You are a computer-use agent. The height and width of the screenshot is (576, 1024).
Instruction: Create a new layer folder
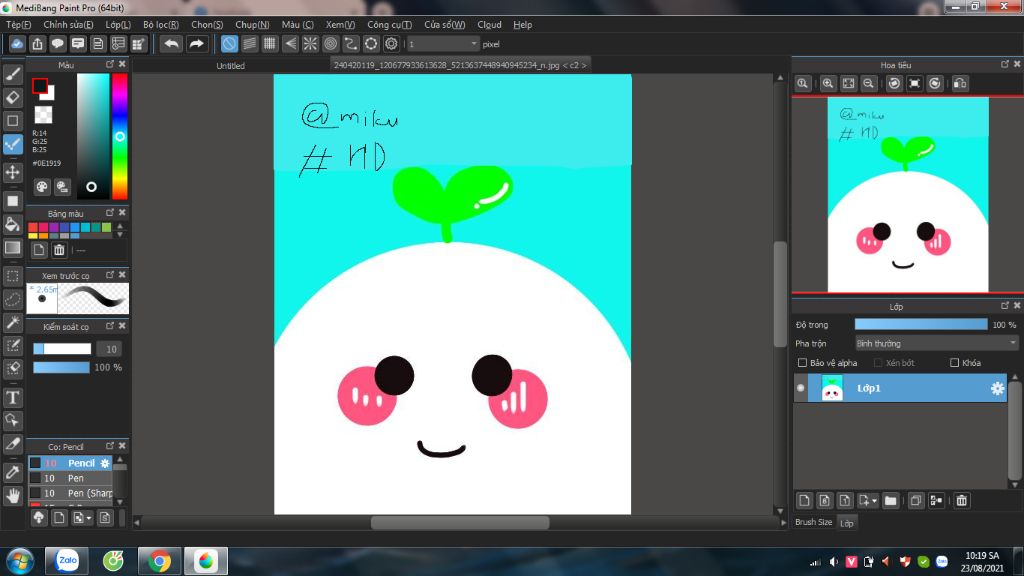(891, 501)
